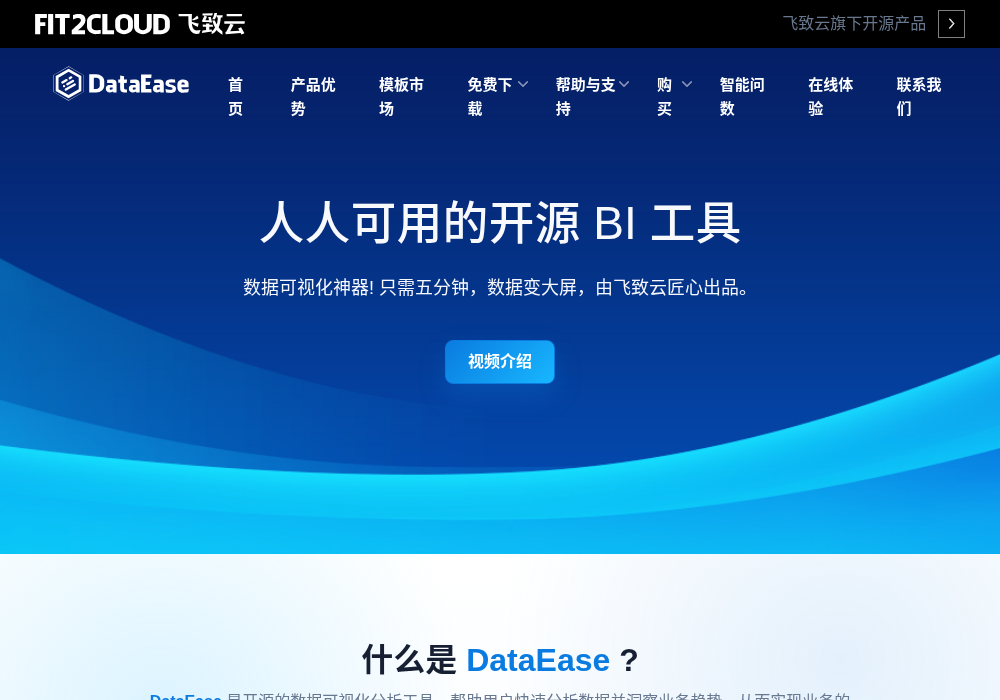Open the 智能问数 navigation link

click(x=742, y=96)
